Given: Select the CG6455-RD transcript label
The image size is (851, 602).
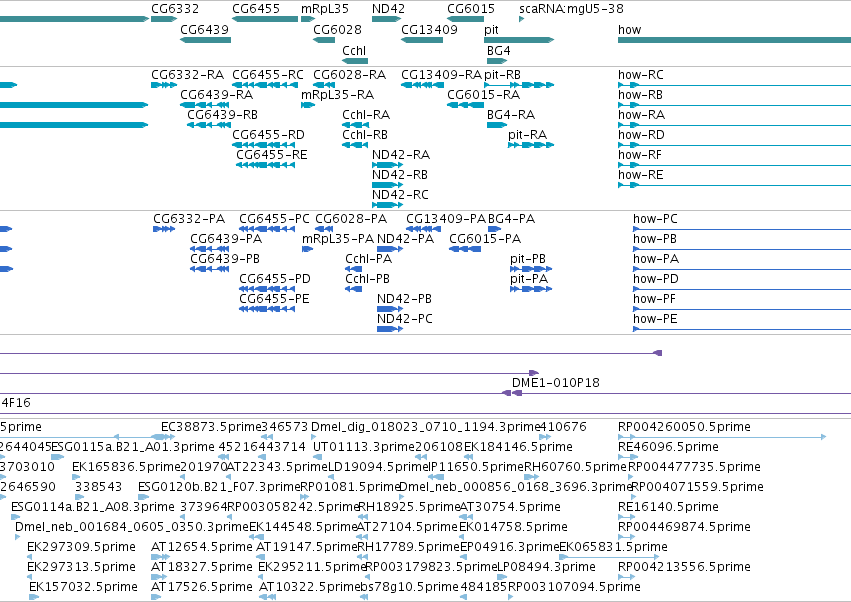Looking at the screenshot, I should pos(268,135).
